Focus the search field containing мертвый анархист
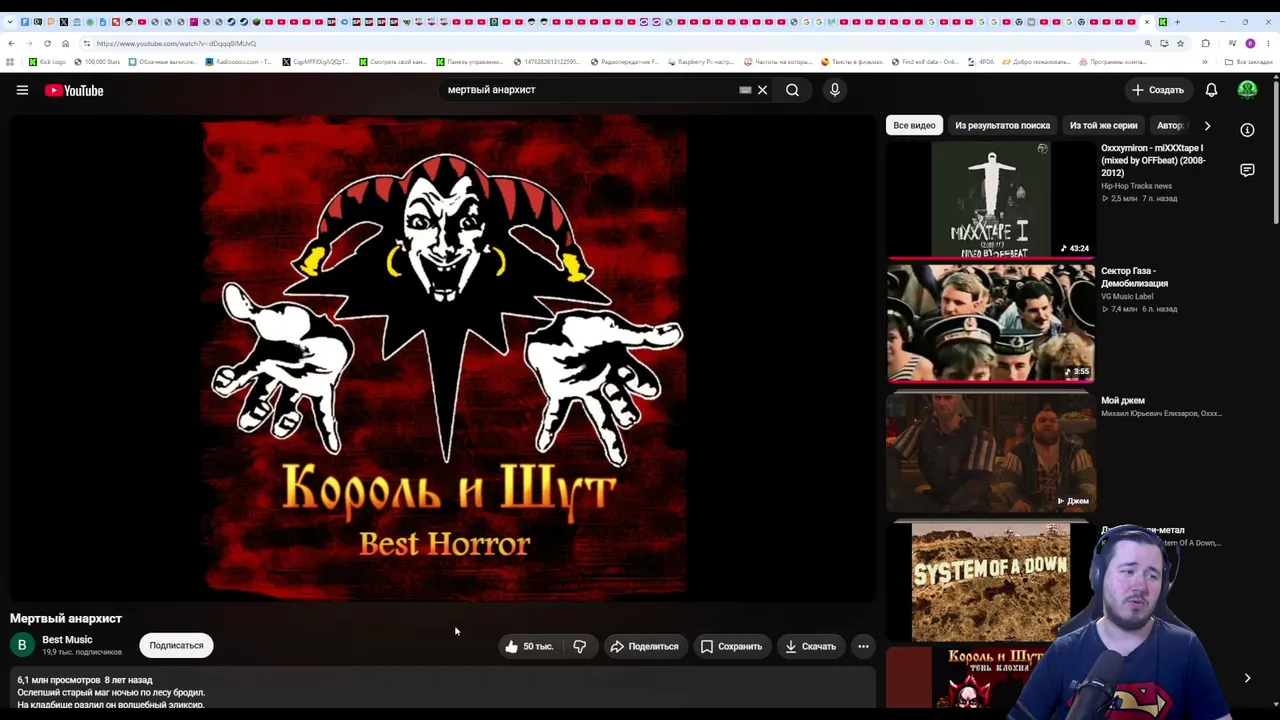The width and height of the screenshot is (1280, 720). click(590, 90)
